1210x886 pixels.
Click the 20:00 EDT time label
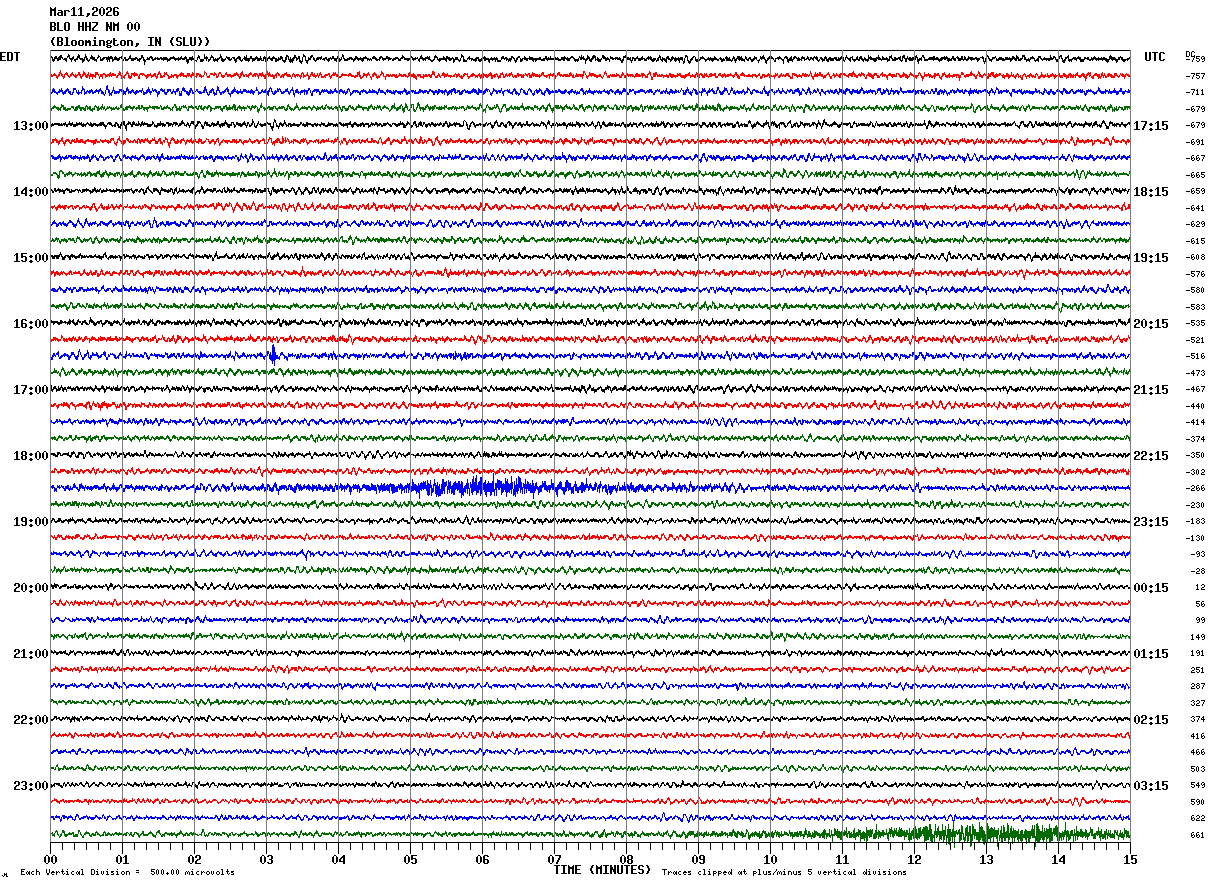[31, 588]
